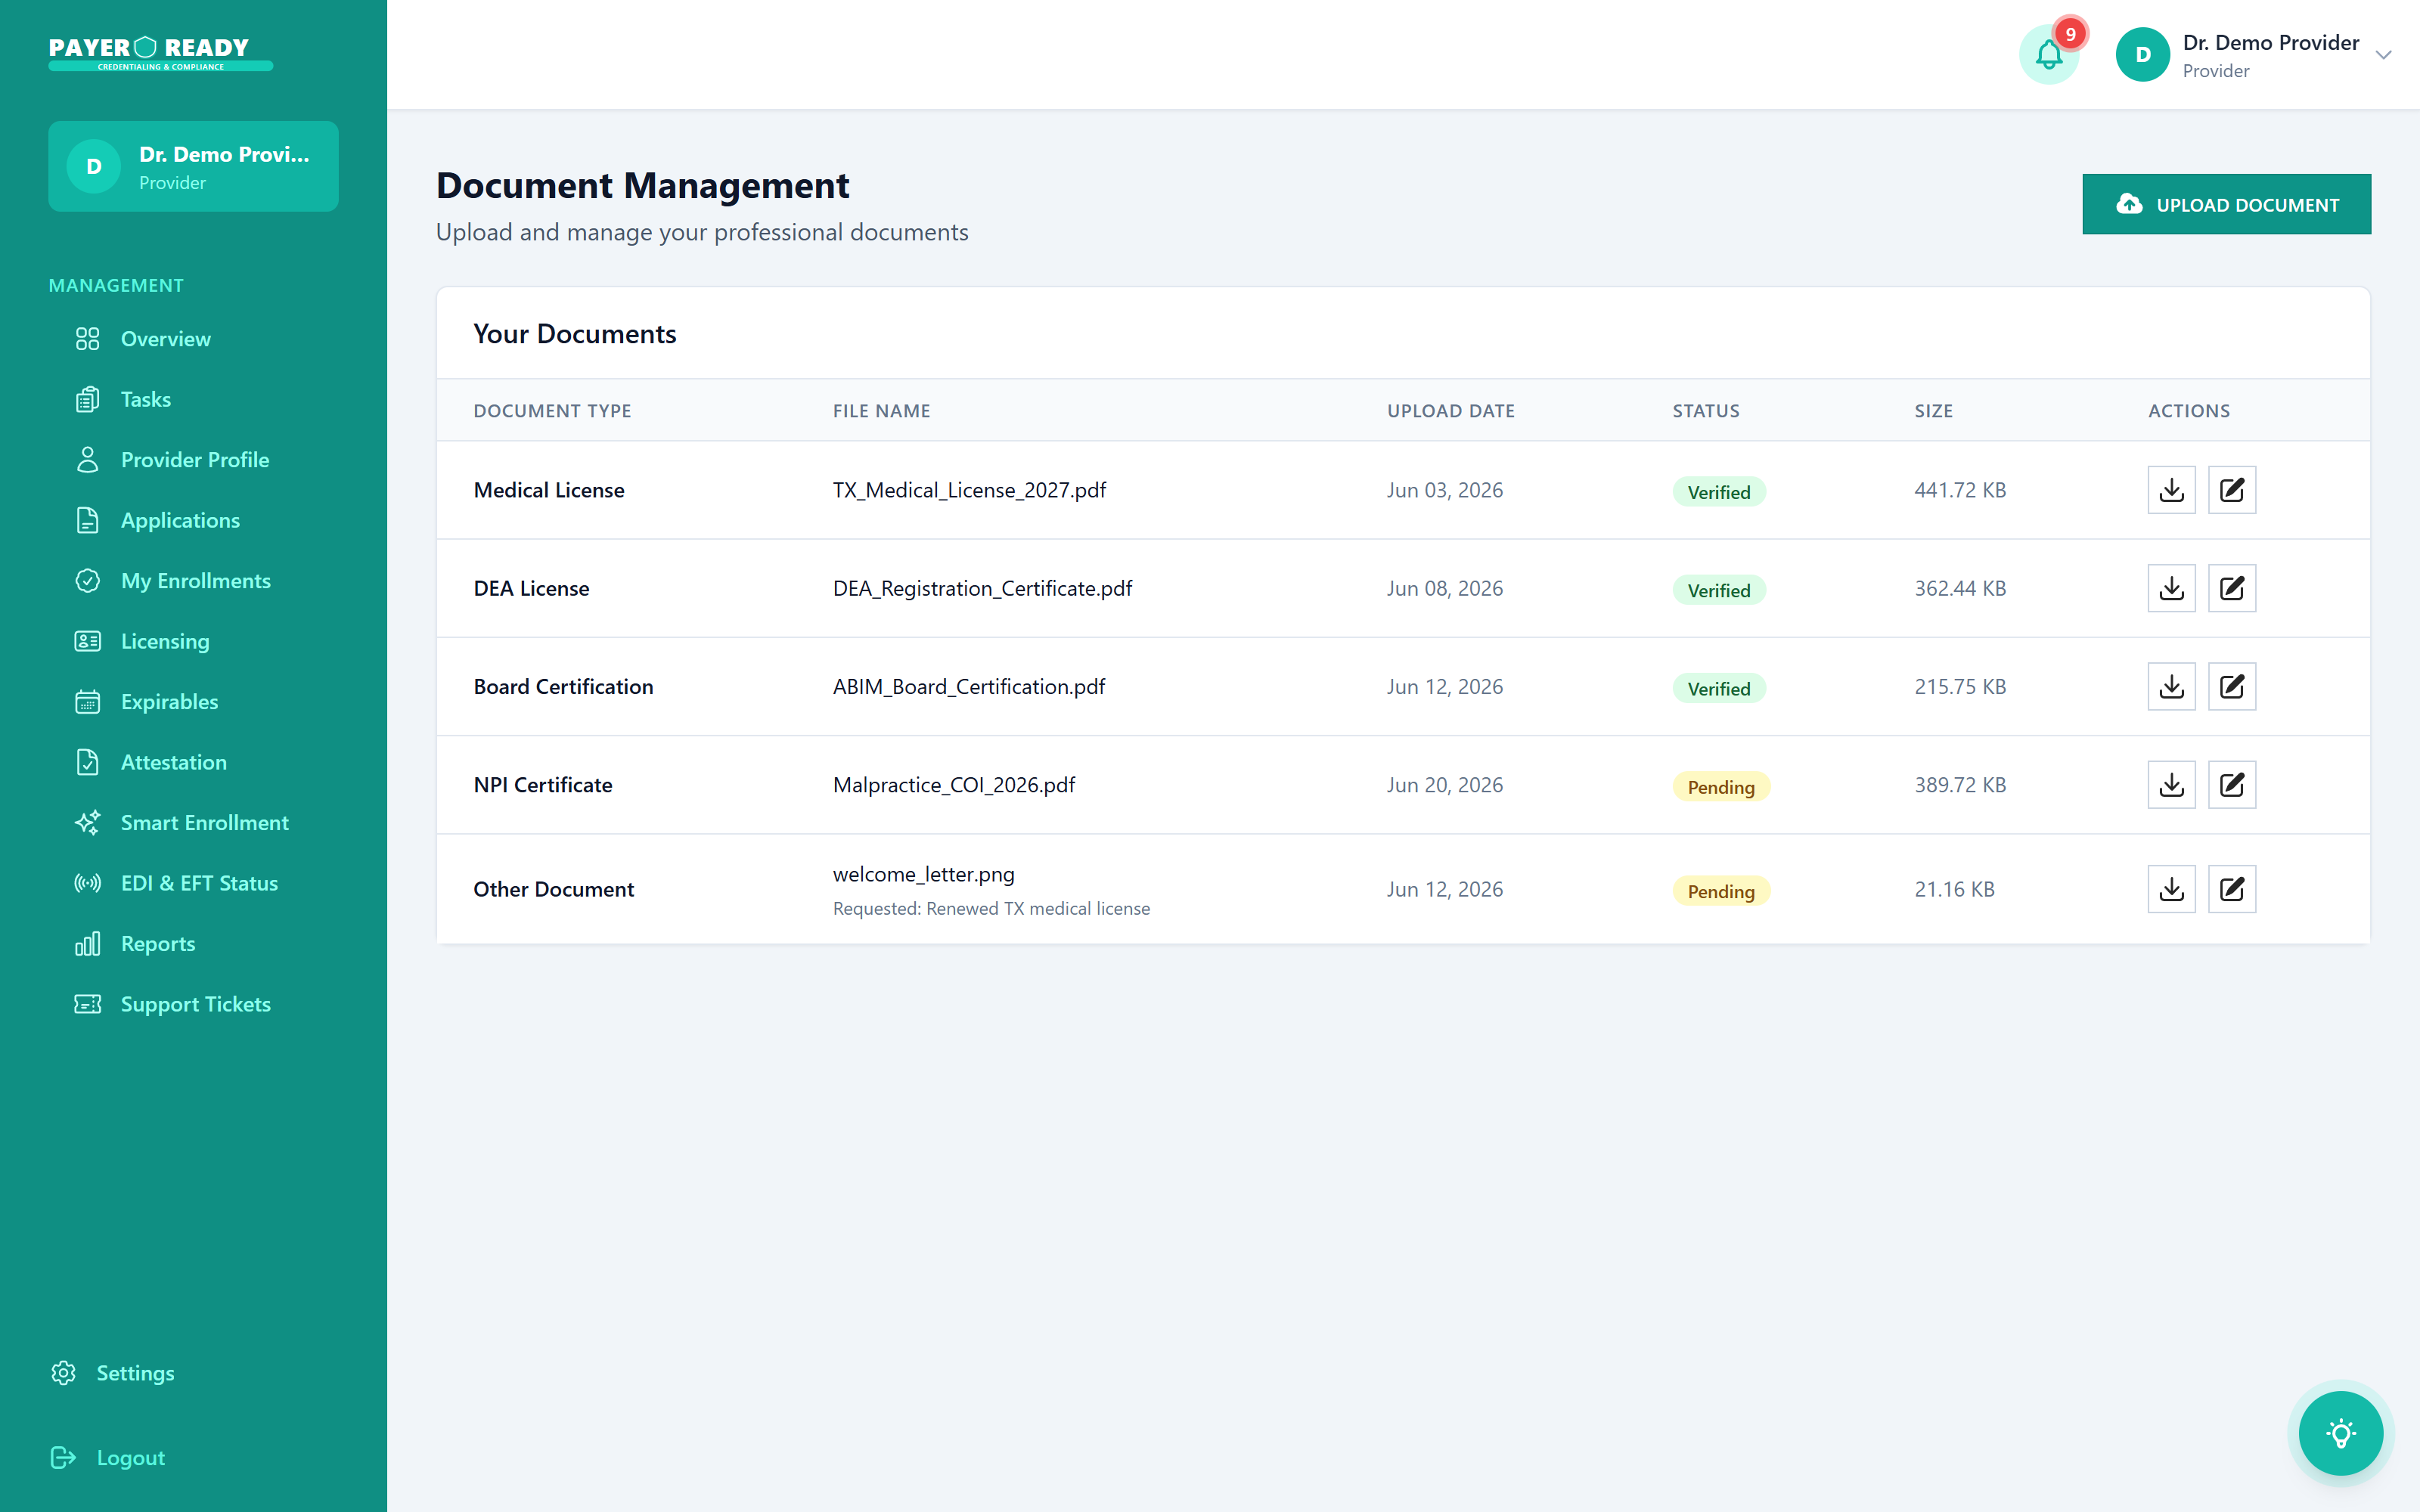This screenshot has width=2420, height=1512.
Task: Click the Settings gear icon
Action: pos(64,1373)
